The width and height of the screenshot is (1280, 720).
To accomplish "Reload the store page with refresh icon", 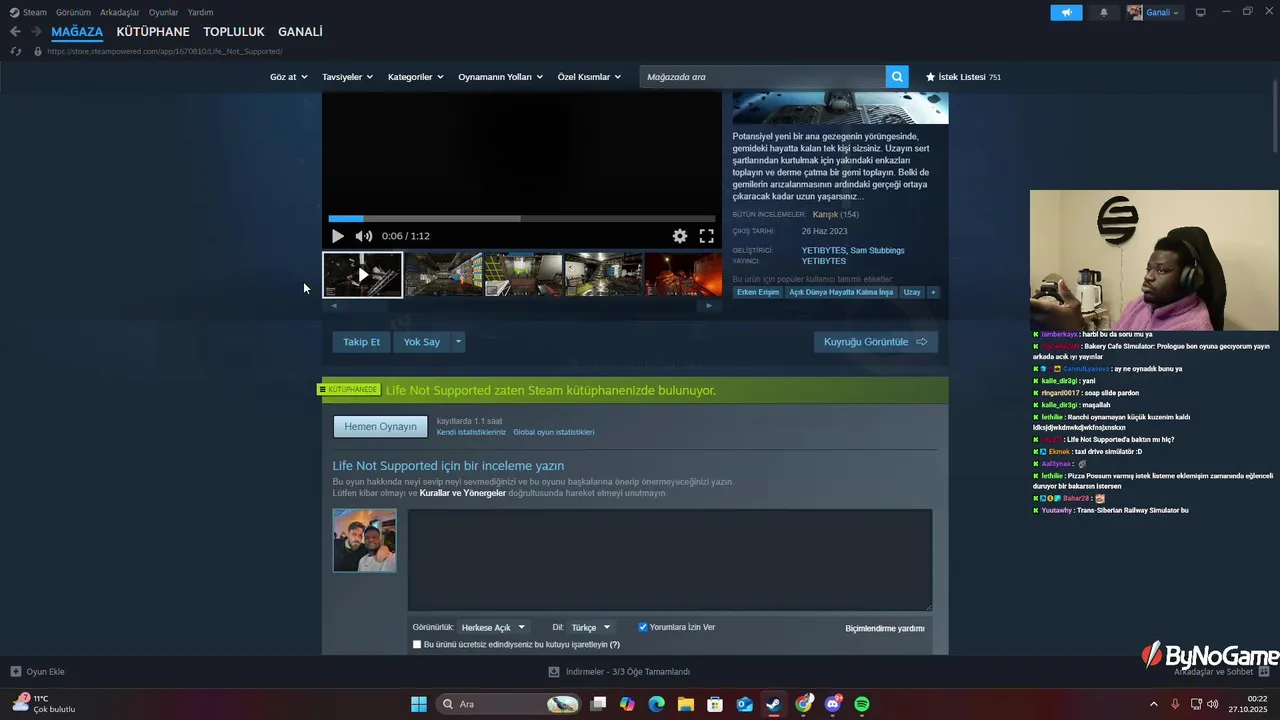I will tap(15, 51).
